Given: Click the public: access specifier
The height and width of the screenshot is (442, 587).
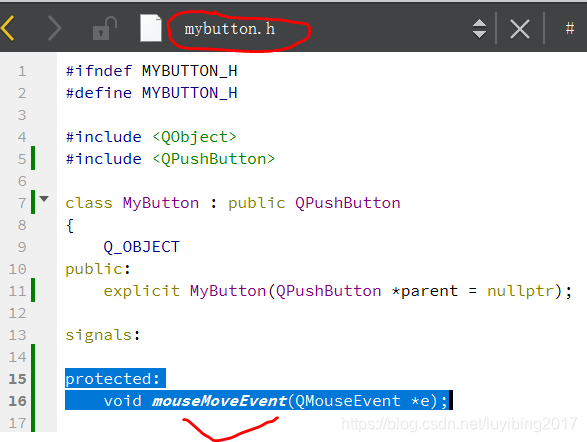Looking at the screenshot, I should click(x=98, y=269).
